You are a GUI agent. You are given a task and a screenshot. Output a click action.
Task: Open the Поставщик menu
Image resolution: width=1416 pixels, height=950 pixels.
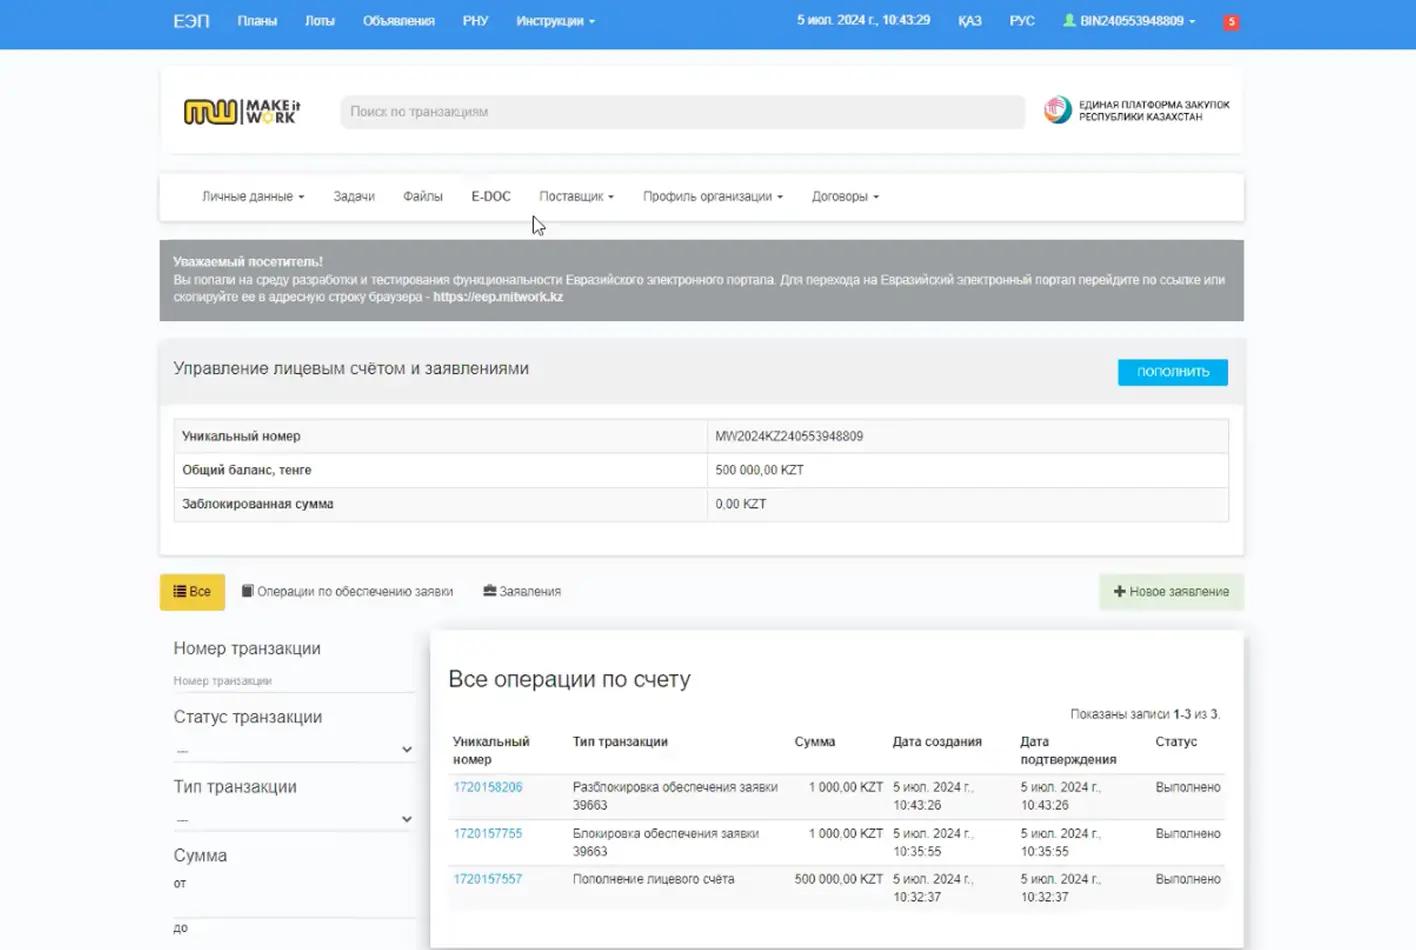[x=576, y=197]
